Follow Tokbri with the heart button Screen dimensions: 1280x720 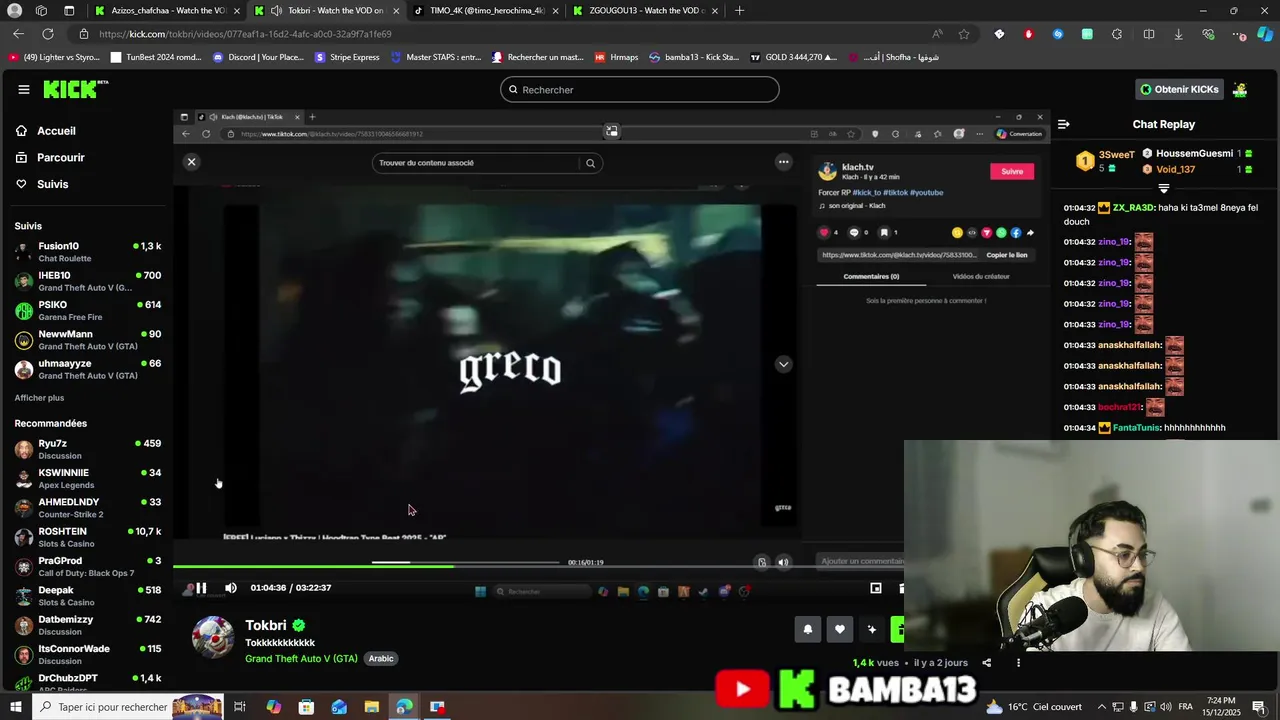840,629
